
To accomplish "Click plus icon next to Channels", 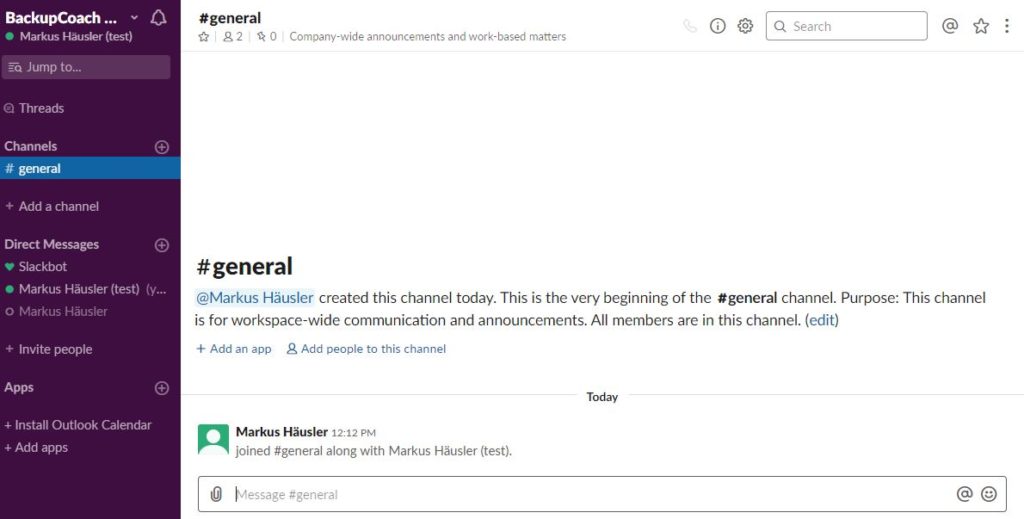I will (x=162, y=146).
